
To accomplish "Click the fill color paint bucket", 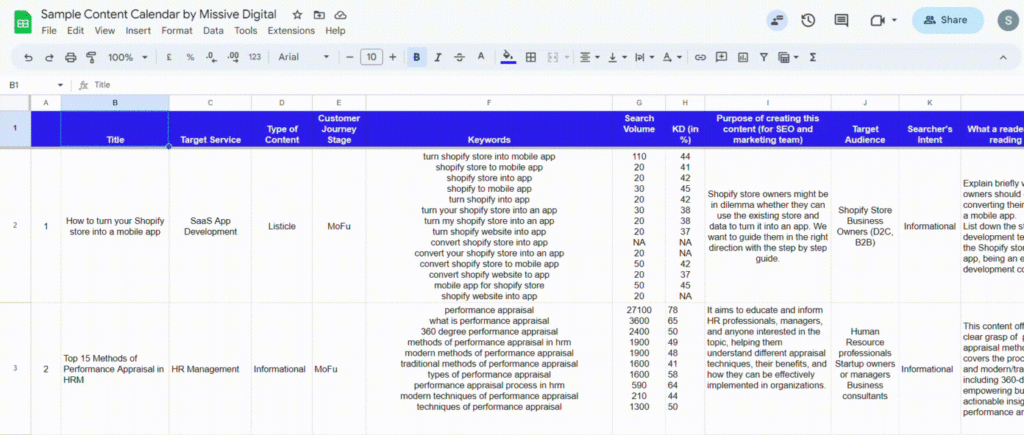I will click(508, 57).
